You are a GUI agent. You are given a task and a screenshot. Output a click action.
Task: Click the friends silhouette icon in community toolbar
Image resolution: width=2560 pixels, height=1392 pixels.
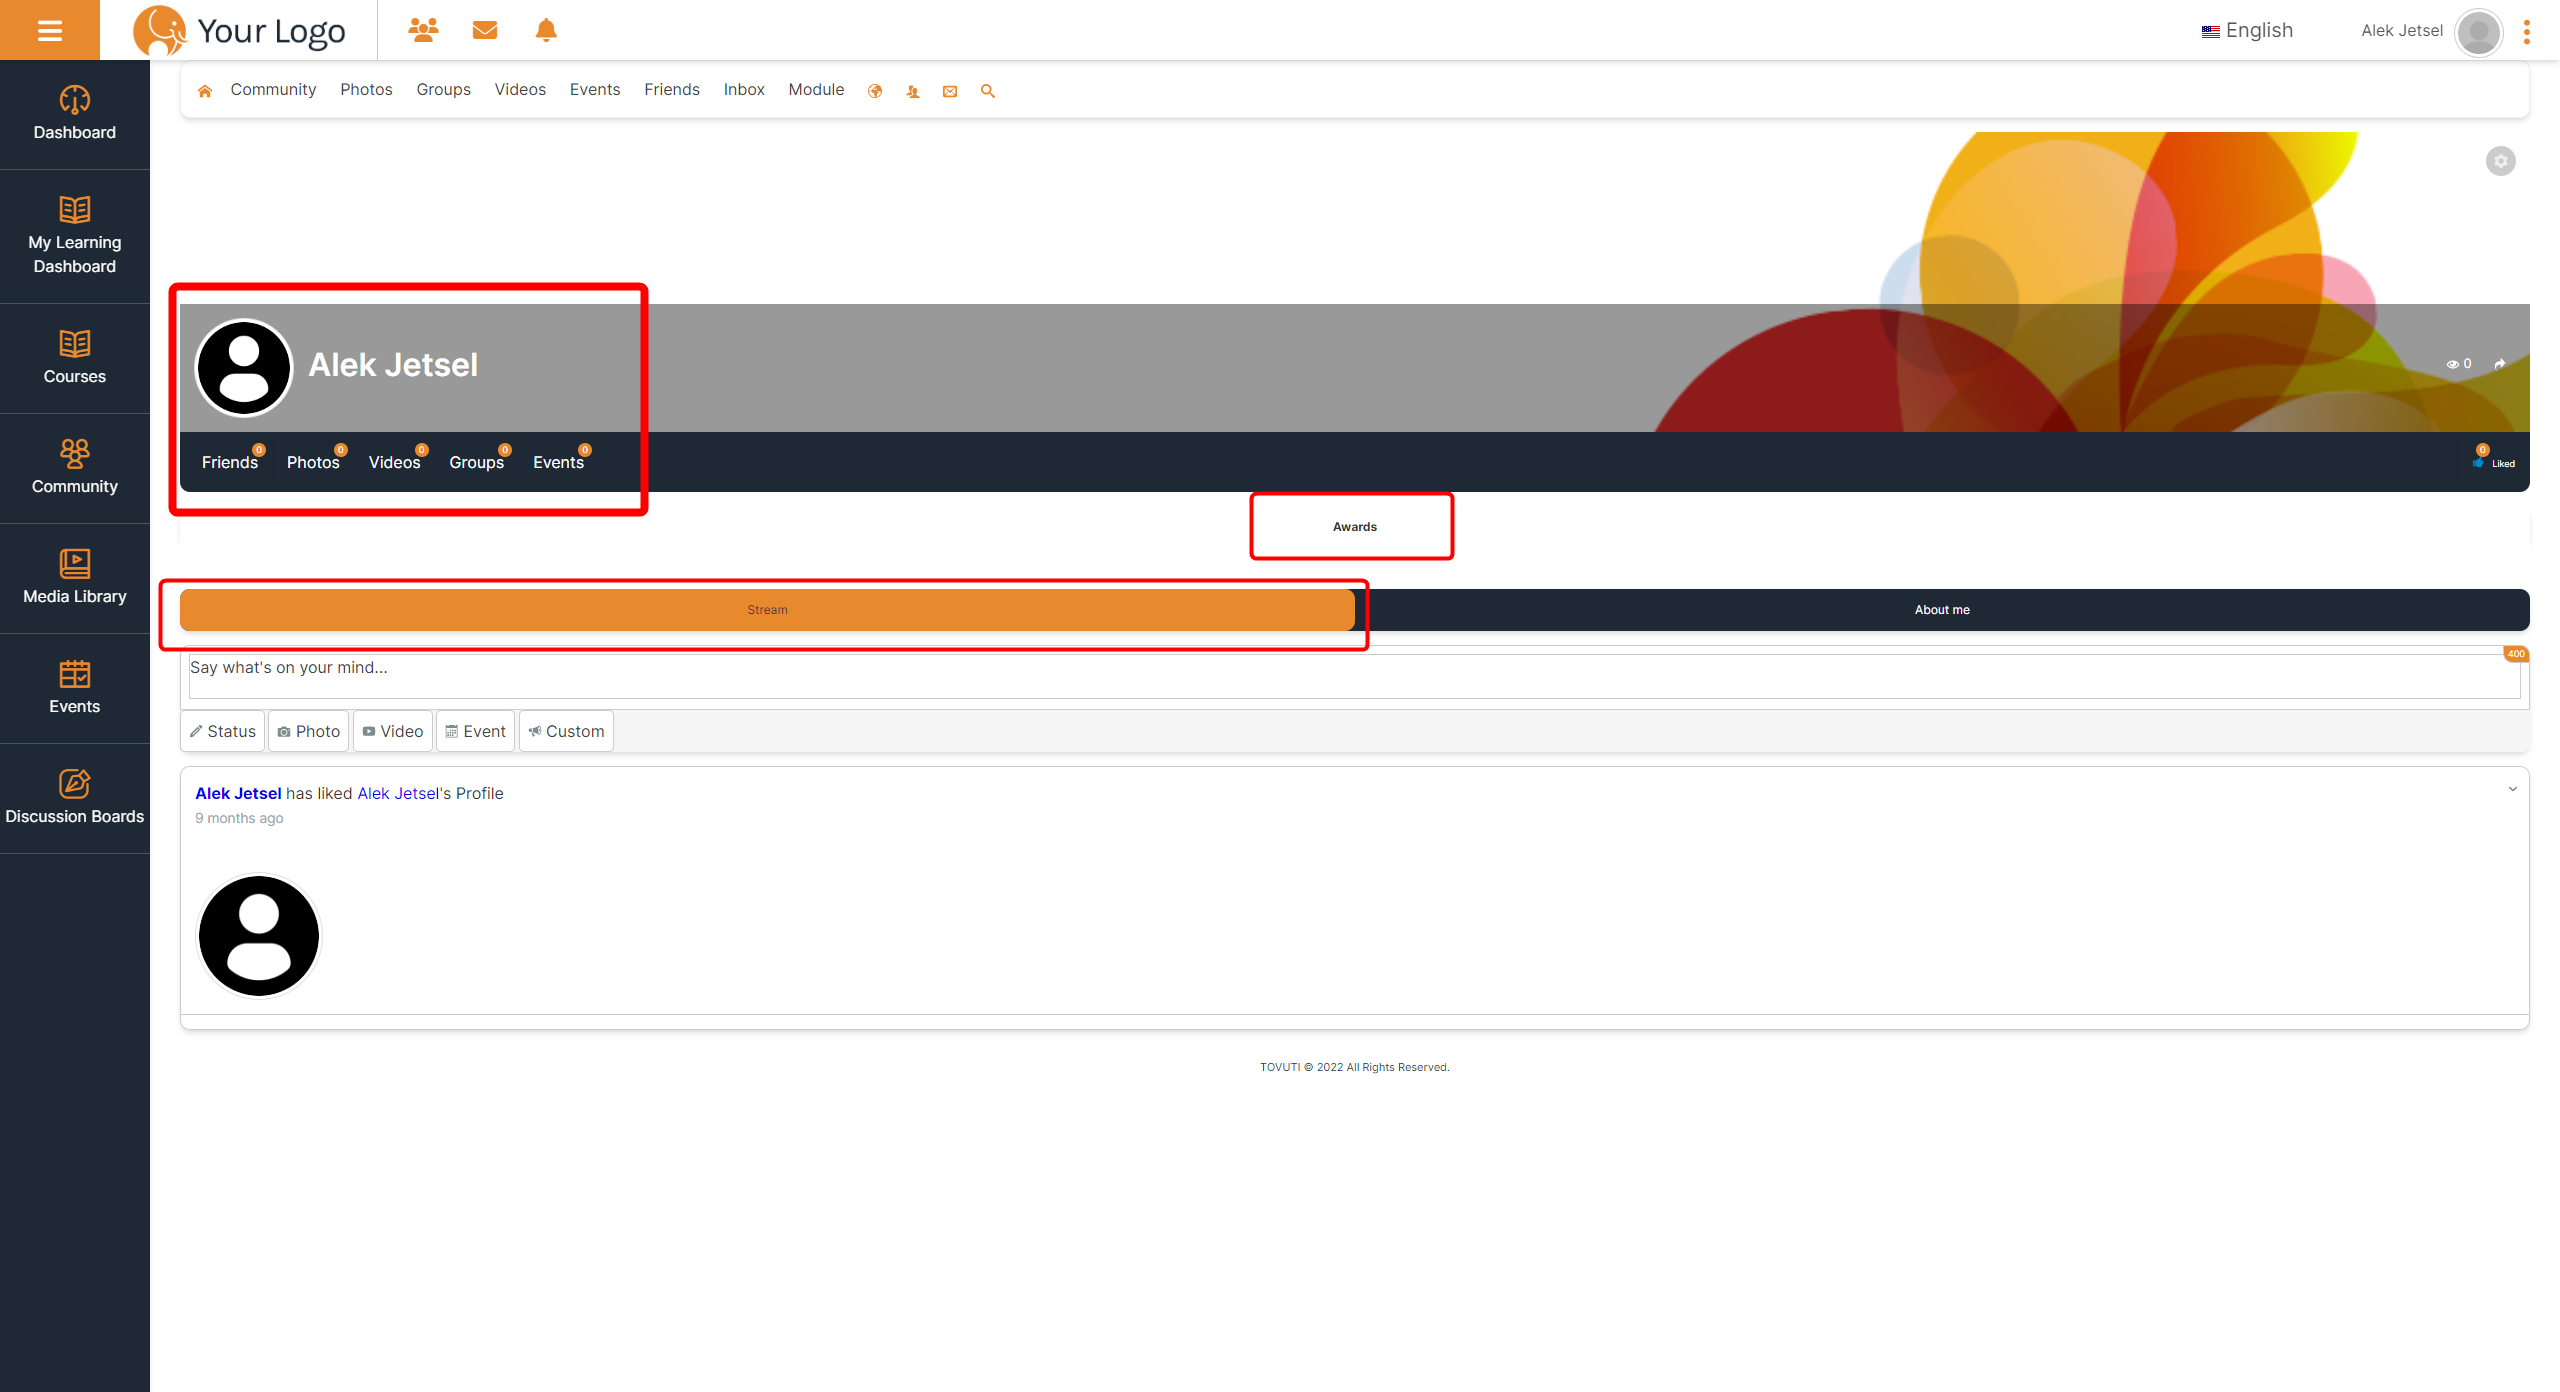913,91
